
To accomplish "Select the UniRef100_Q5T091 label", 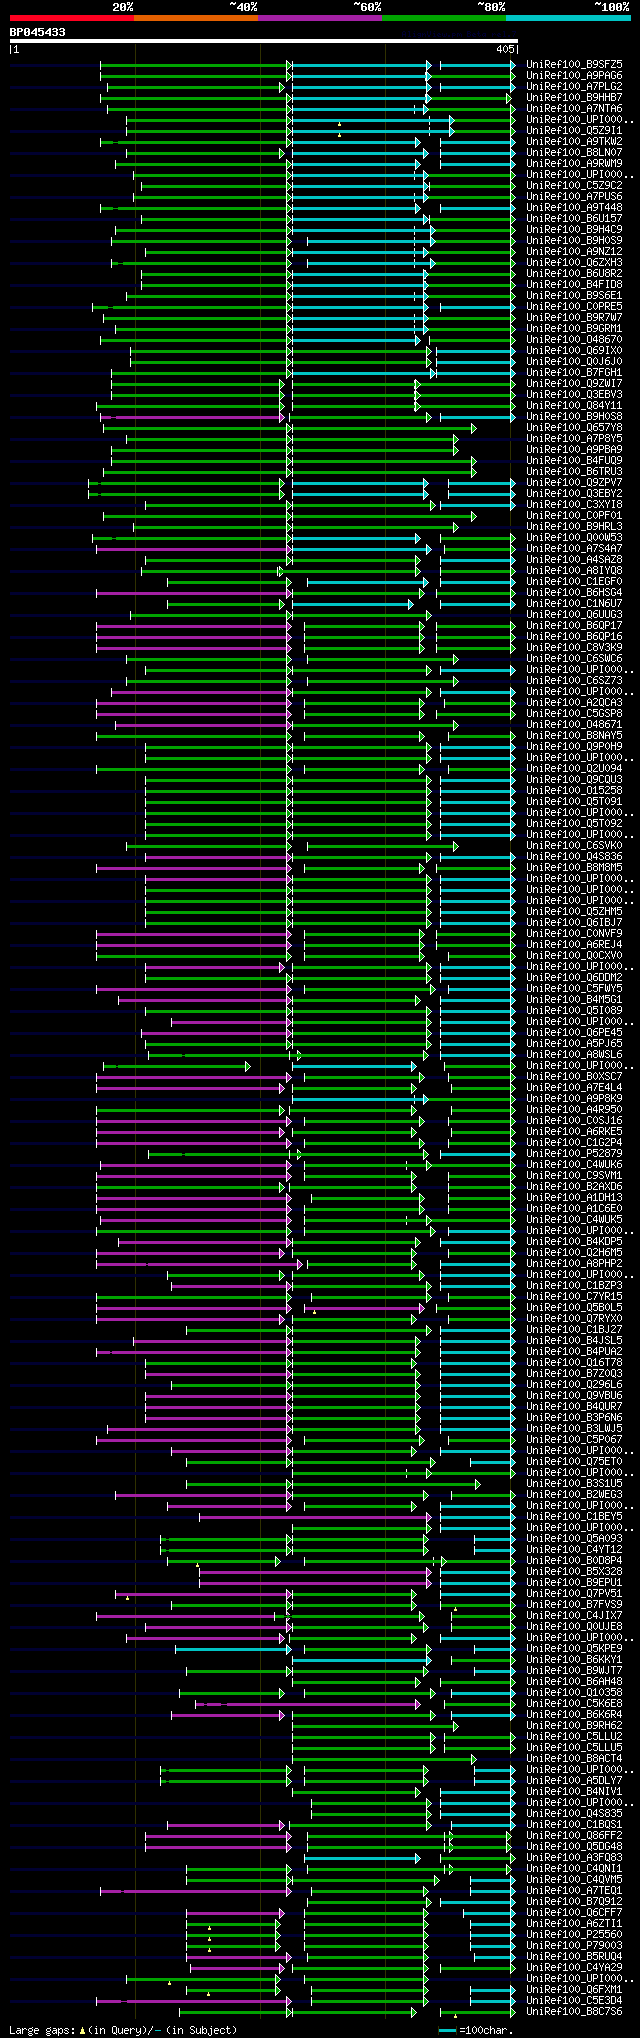I will 574,801.
